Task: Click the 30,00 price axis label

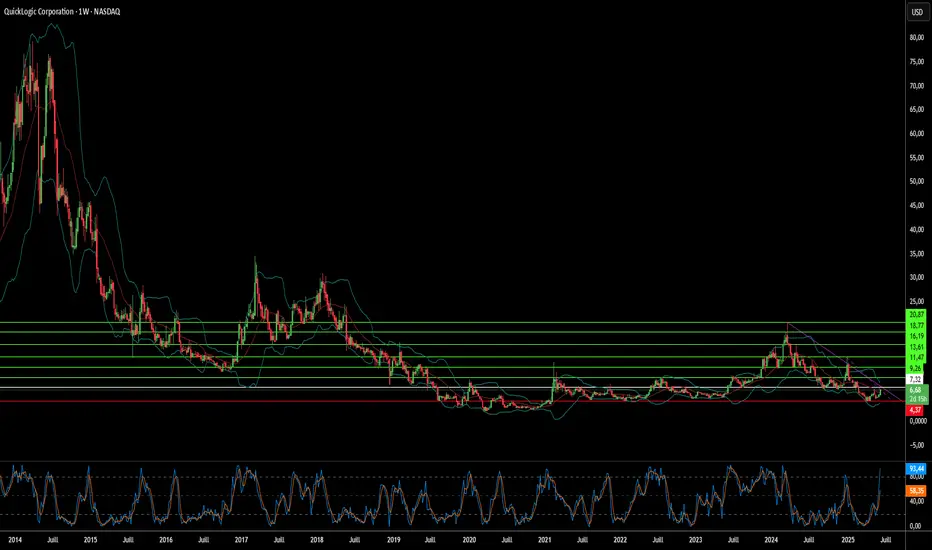Action: tap(917, 277)
